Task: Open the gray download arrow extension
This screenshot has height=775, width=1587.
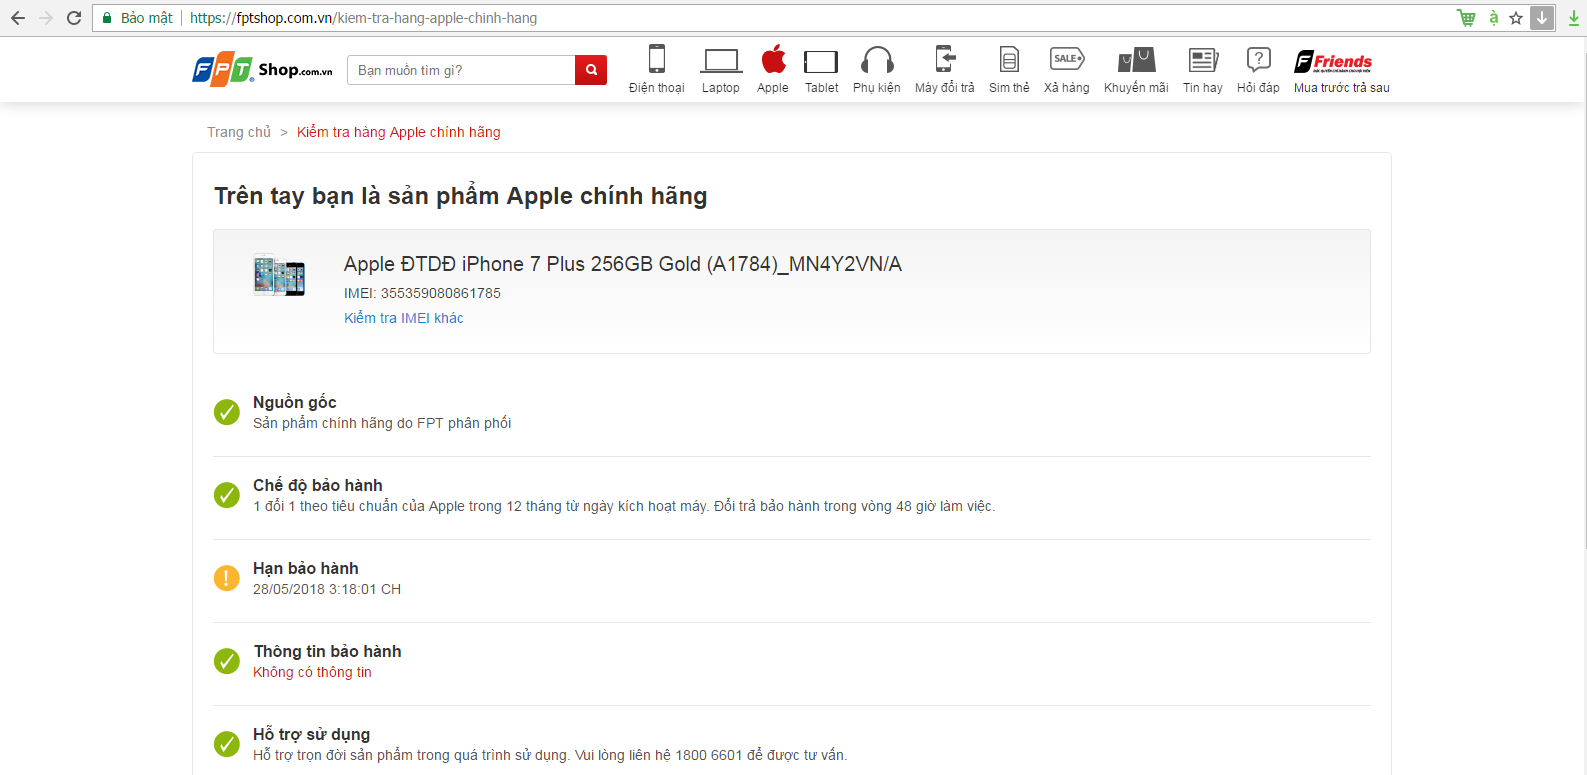Action: pos(1542,18)
